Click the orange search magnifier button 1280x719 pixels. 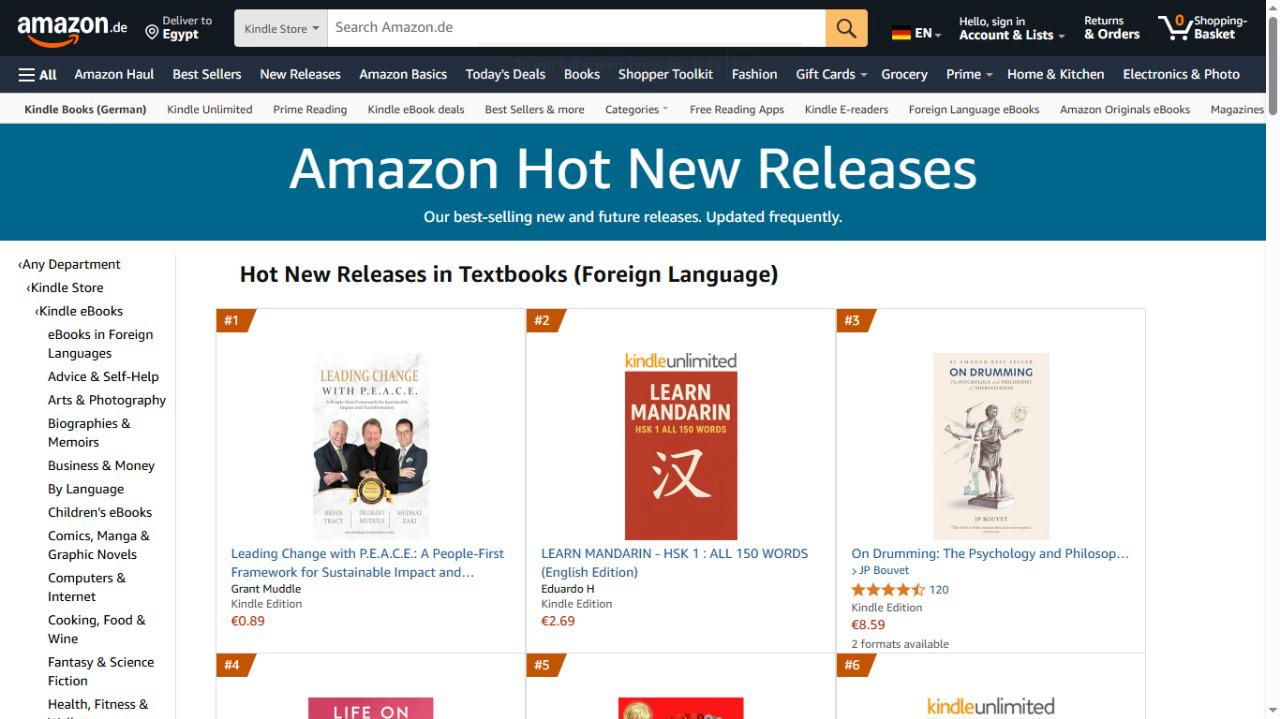coord(845,27)
